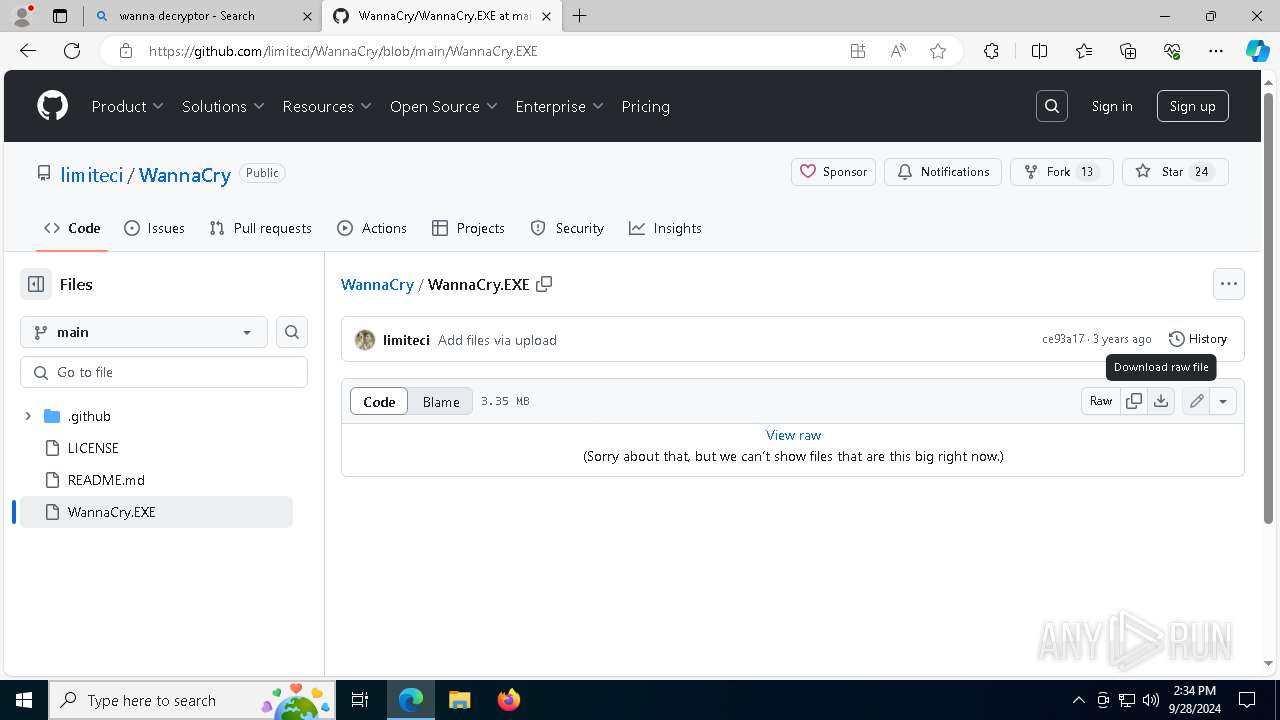The image size is (1280, 720).
Task: Open browser extensions puzzle icon
Action: pyautogui.click(x=991, y=51)
